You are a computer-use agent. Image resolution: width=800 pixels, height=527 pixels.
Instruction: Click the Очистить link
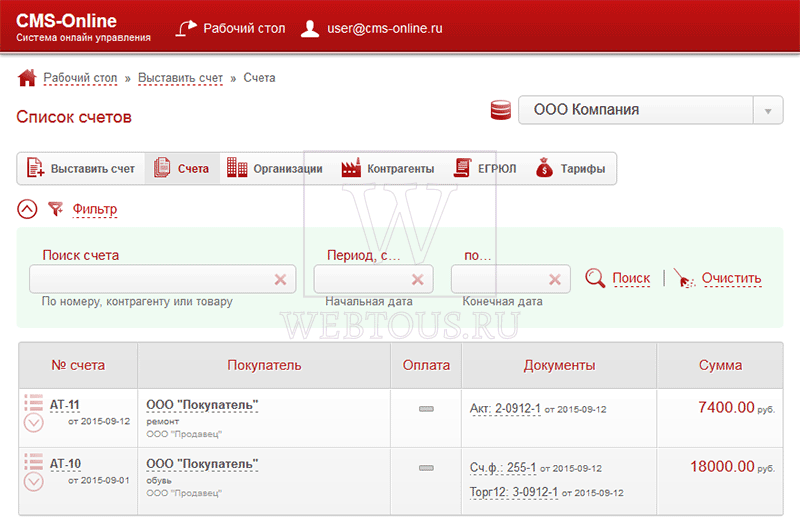coord(731,278)
